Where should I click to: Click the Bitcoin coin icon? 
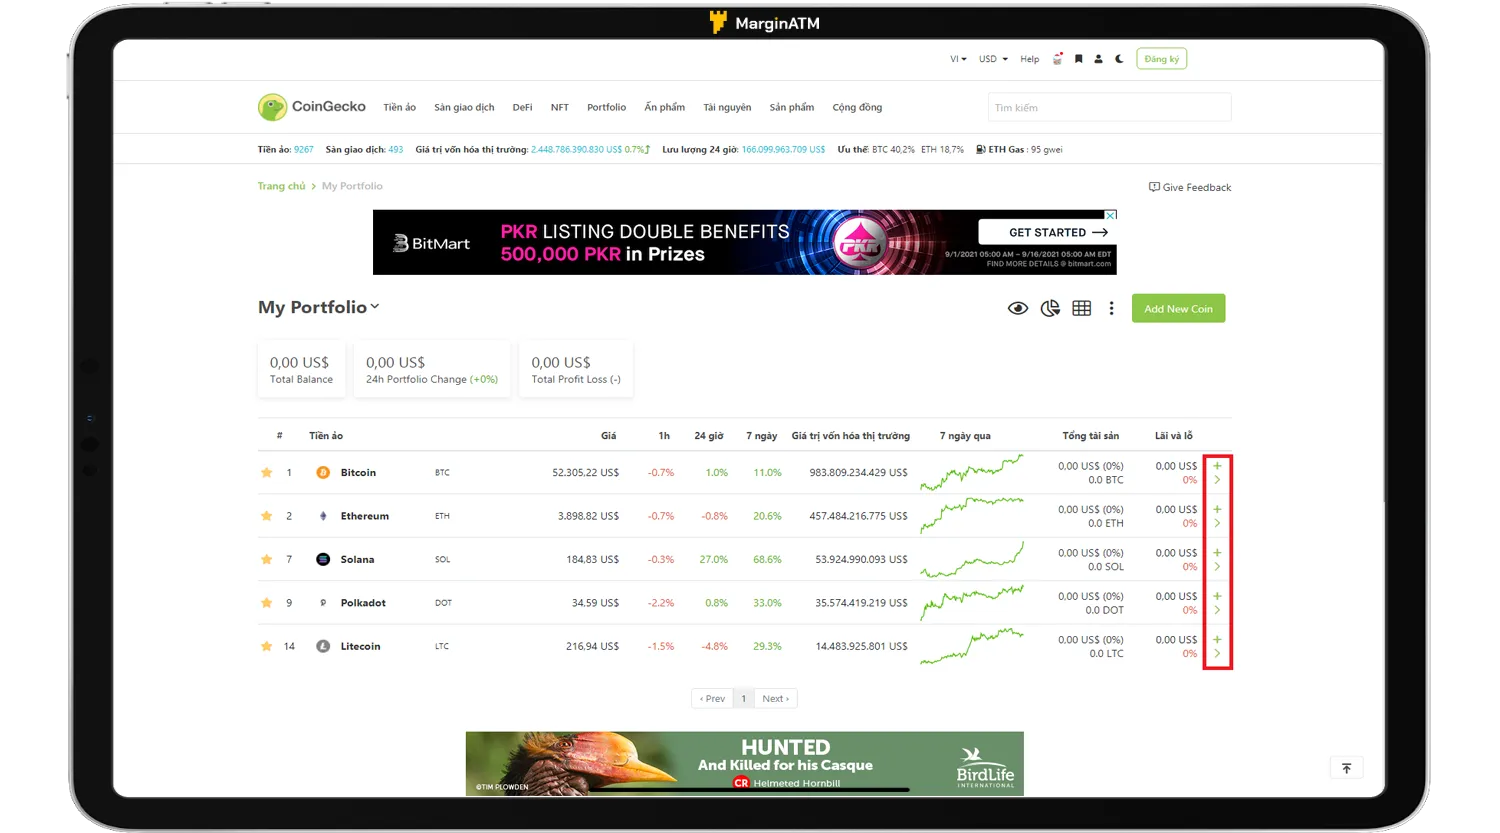[323, 473]
